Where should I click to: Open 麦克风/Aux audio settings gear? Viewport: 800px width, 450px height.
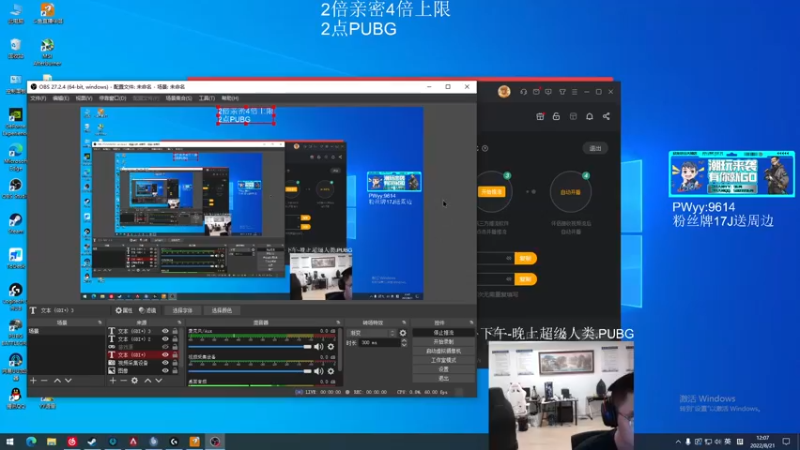[x=331, y=347]
